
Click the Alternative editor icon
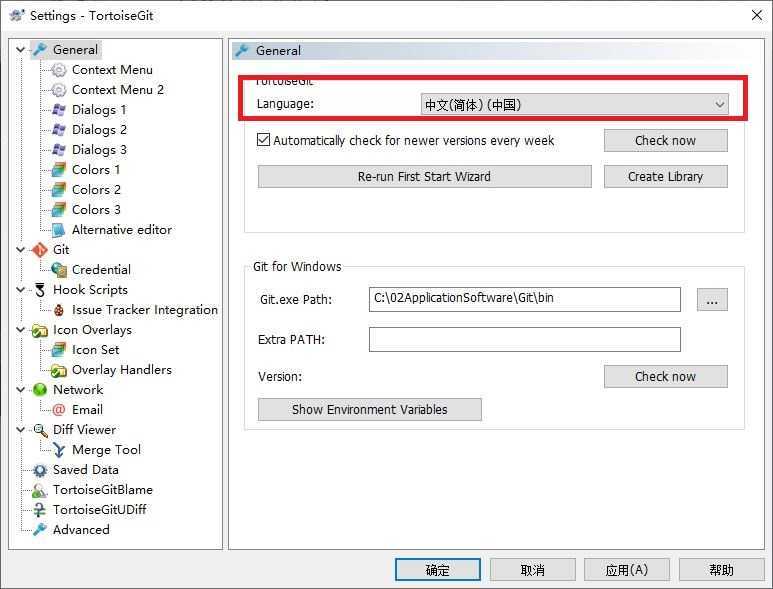tap(59, 230)
